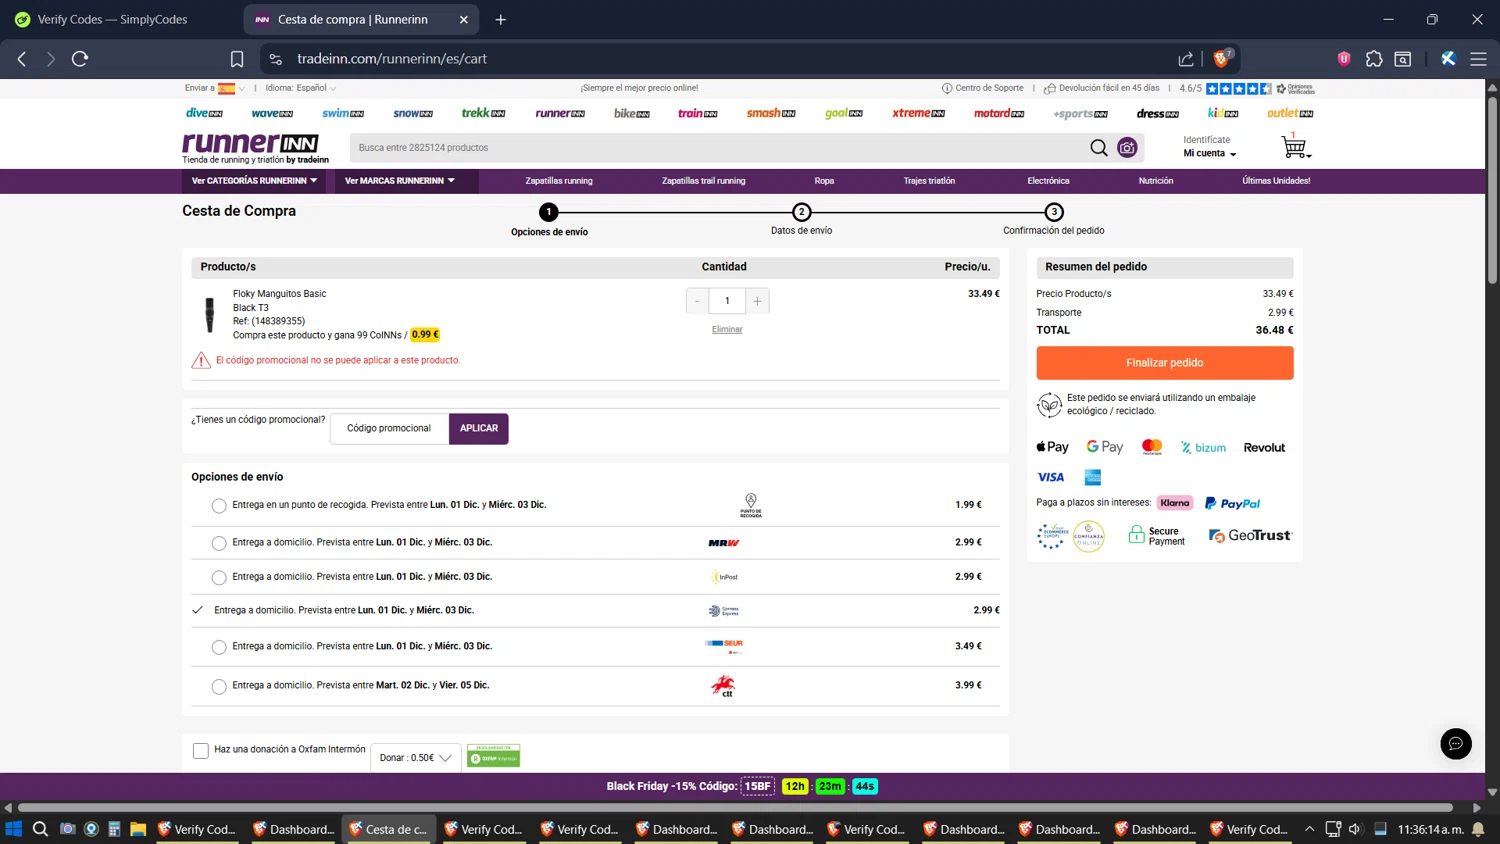Open Idioma Español language selector
This screenshot has height=844, width=1500.
coord(301,88)
